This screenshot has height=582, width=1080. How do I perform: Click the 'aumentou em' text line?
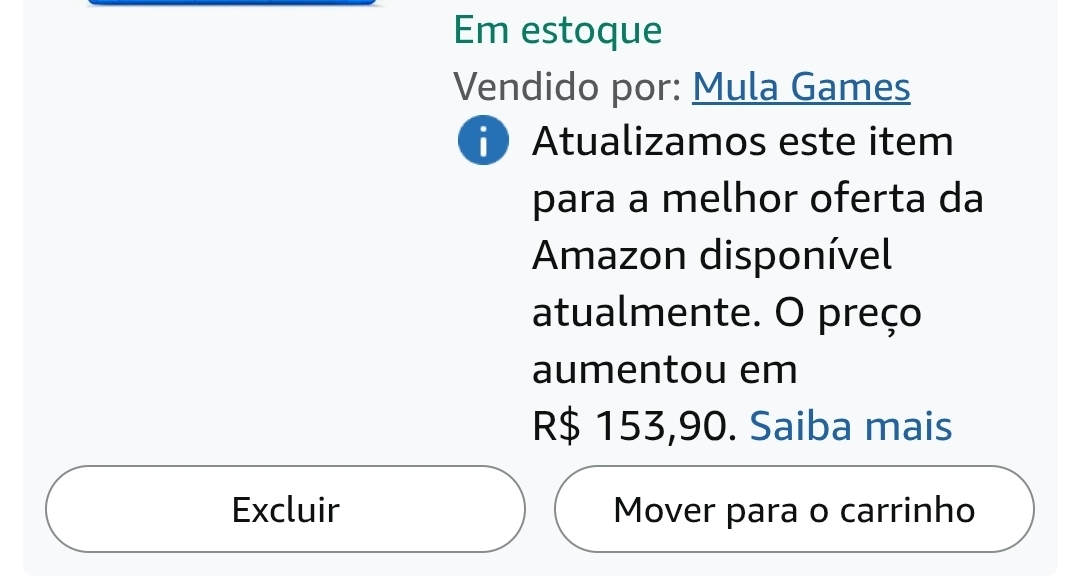[665, 370]
